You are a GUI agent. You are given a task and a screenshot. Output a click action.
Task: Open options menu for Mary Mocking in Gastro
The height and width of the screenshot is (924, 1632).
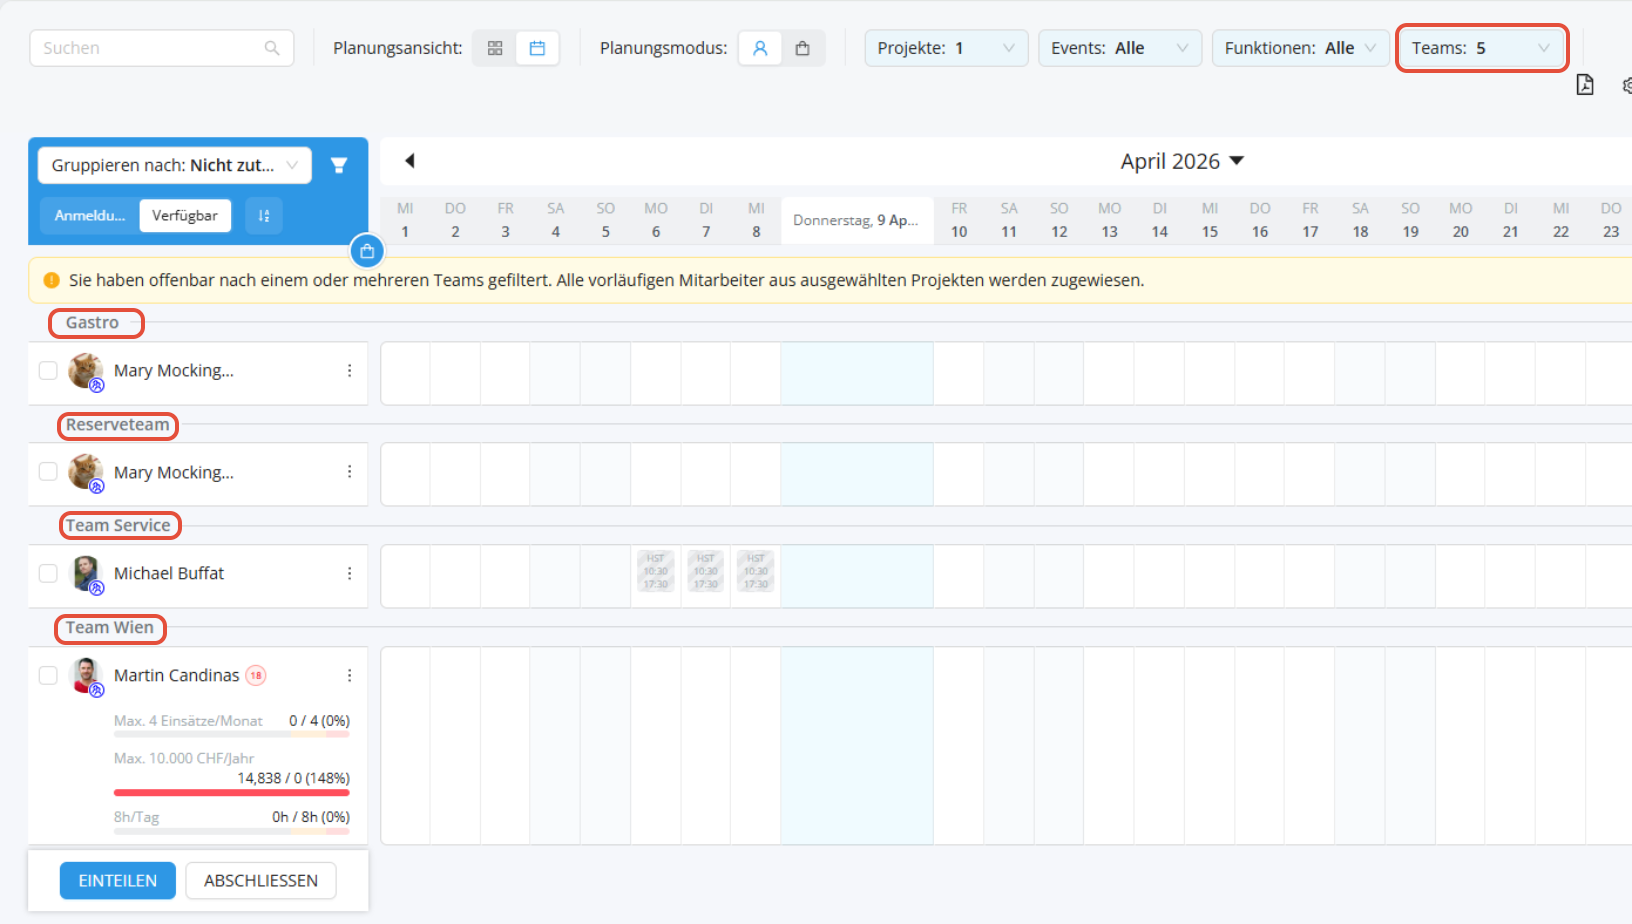coord(349,371)
